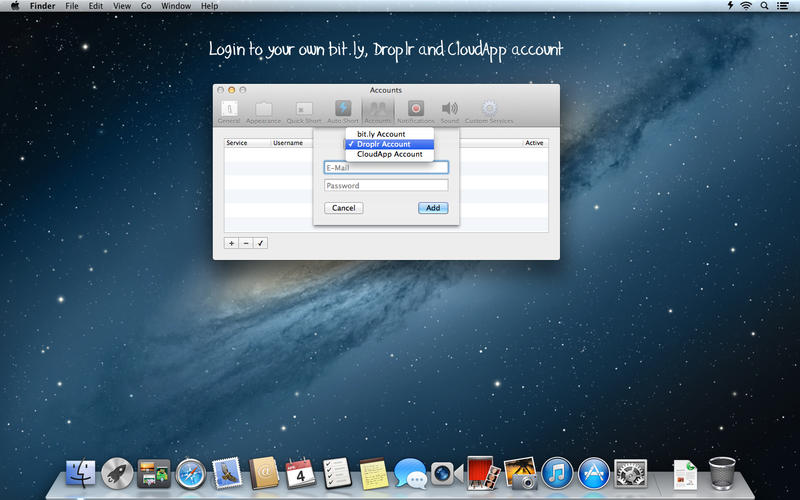
Task: Open the Notifications preferences tab
Action: [415, 112]
